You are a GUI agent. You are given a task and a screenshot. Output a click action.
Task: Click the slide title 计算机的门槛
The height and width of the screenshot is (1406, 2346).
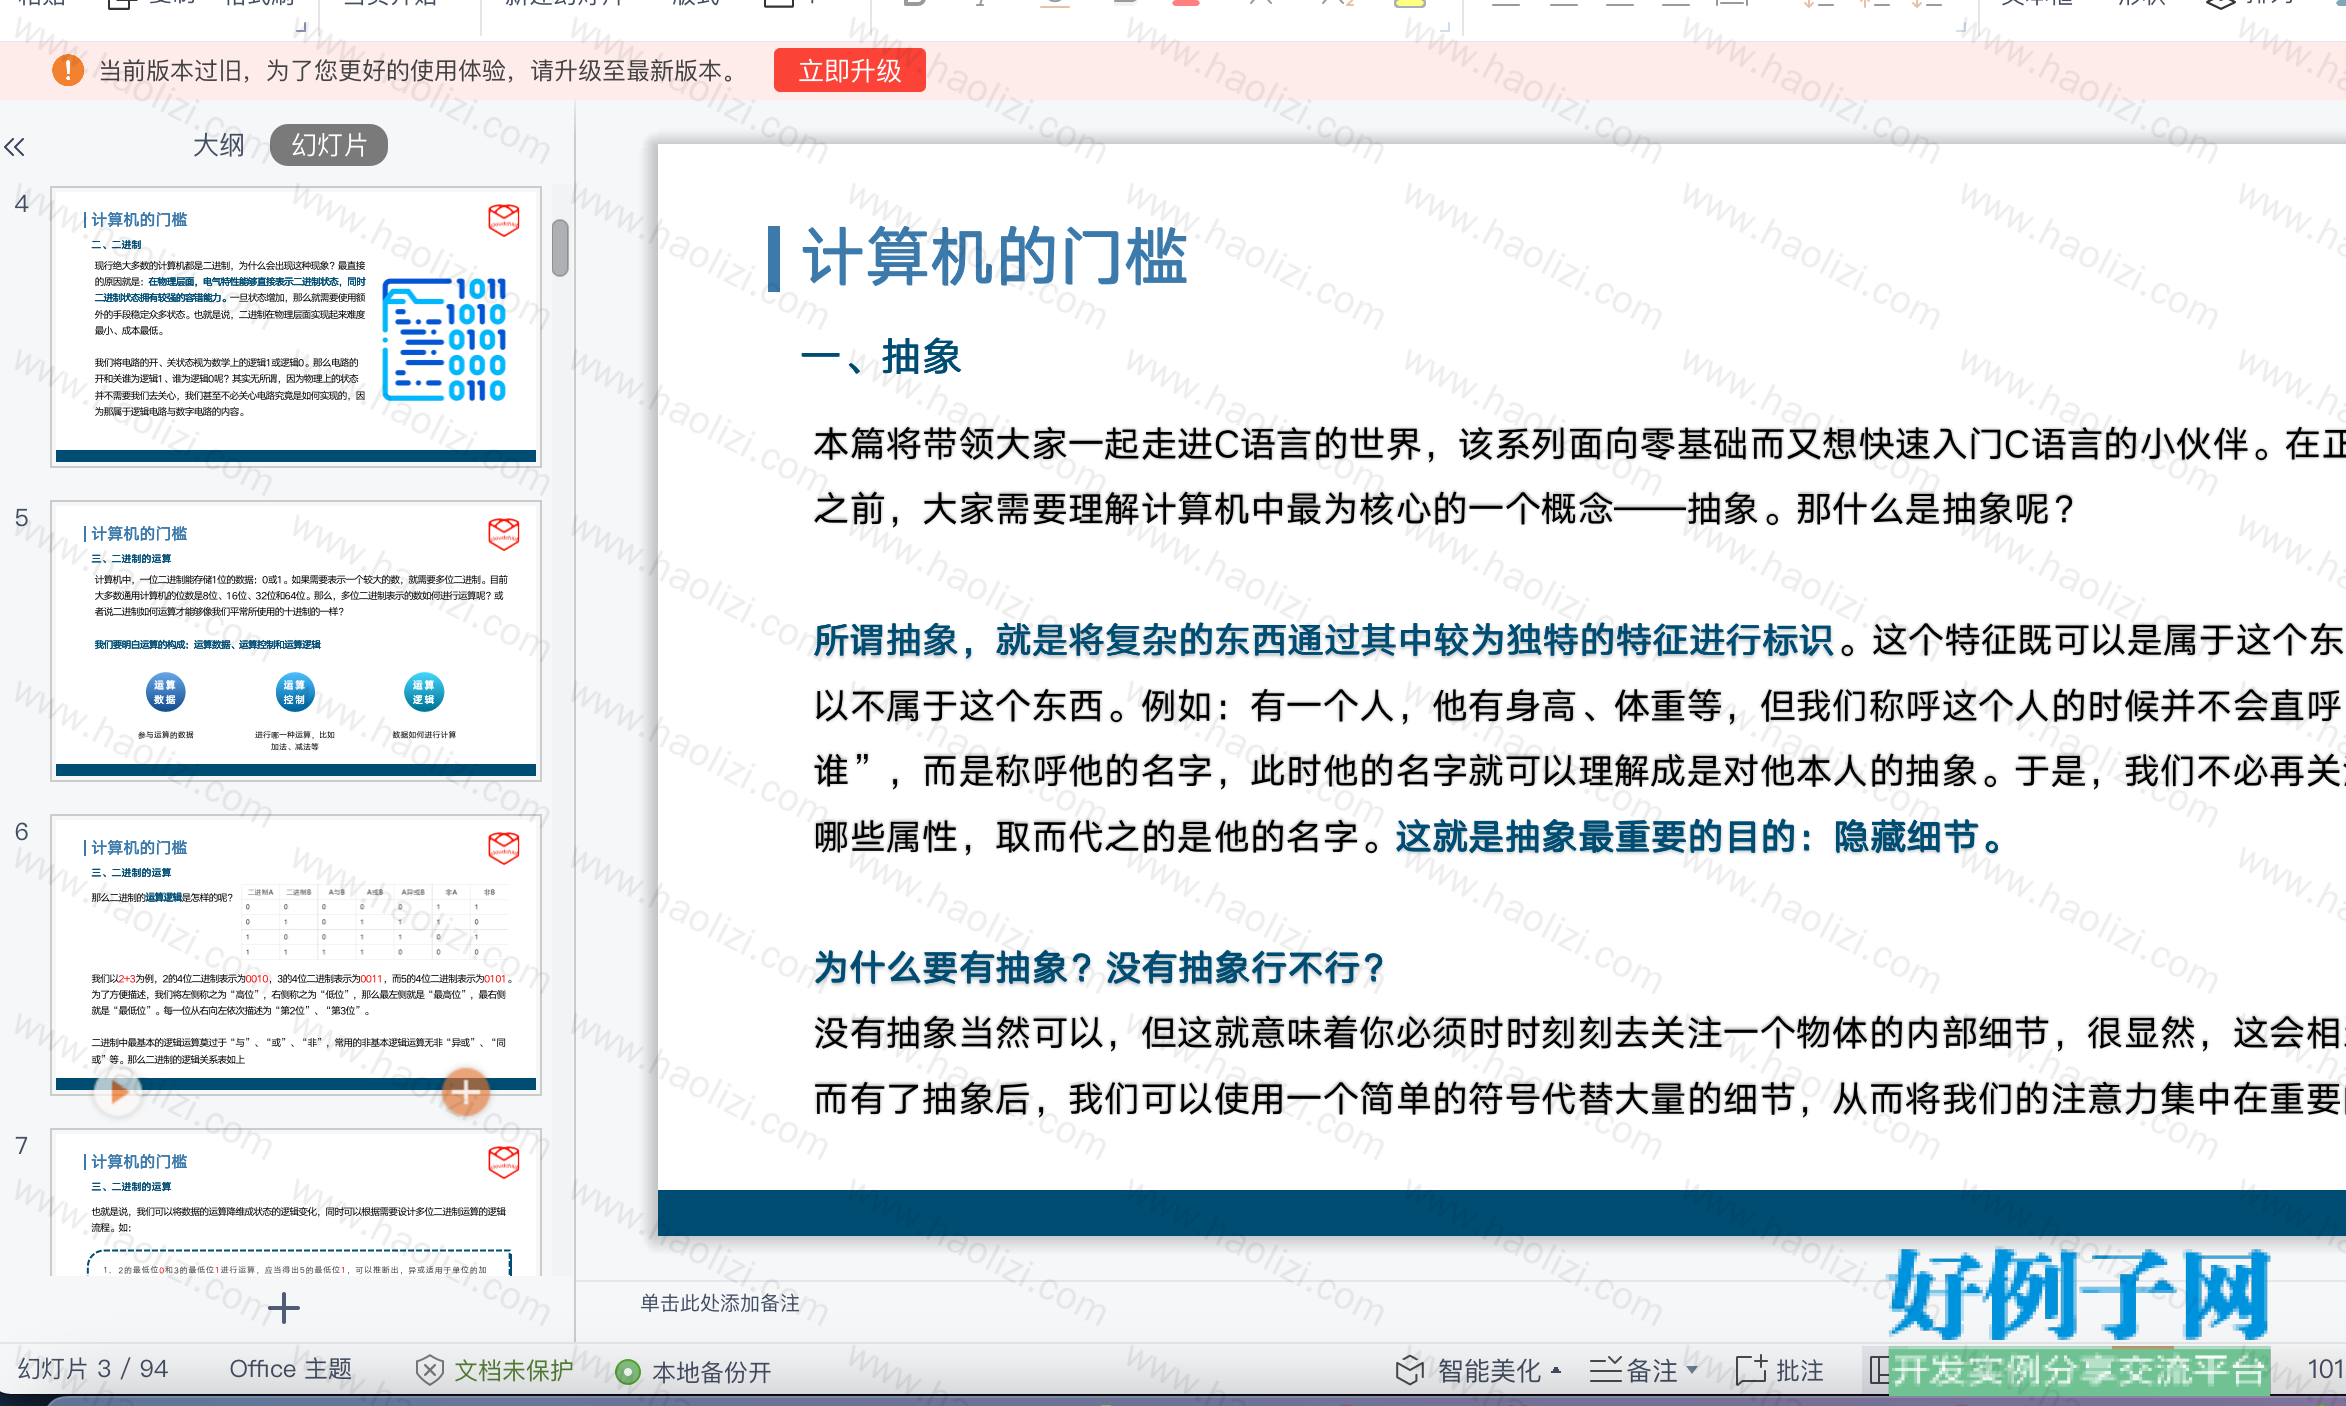pos(994,257)
